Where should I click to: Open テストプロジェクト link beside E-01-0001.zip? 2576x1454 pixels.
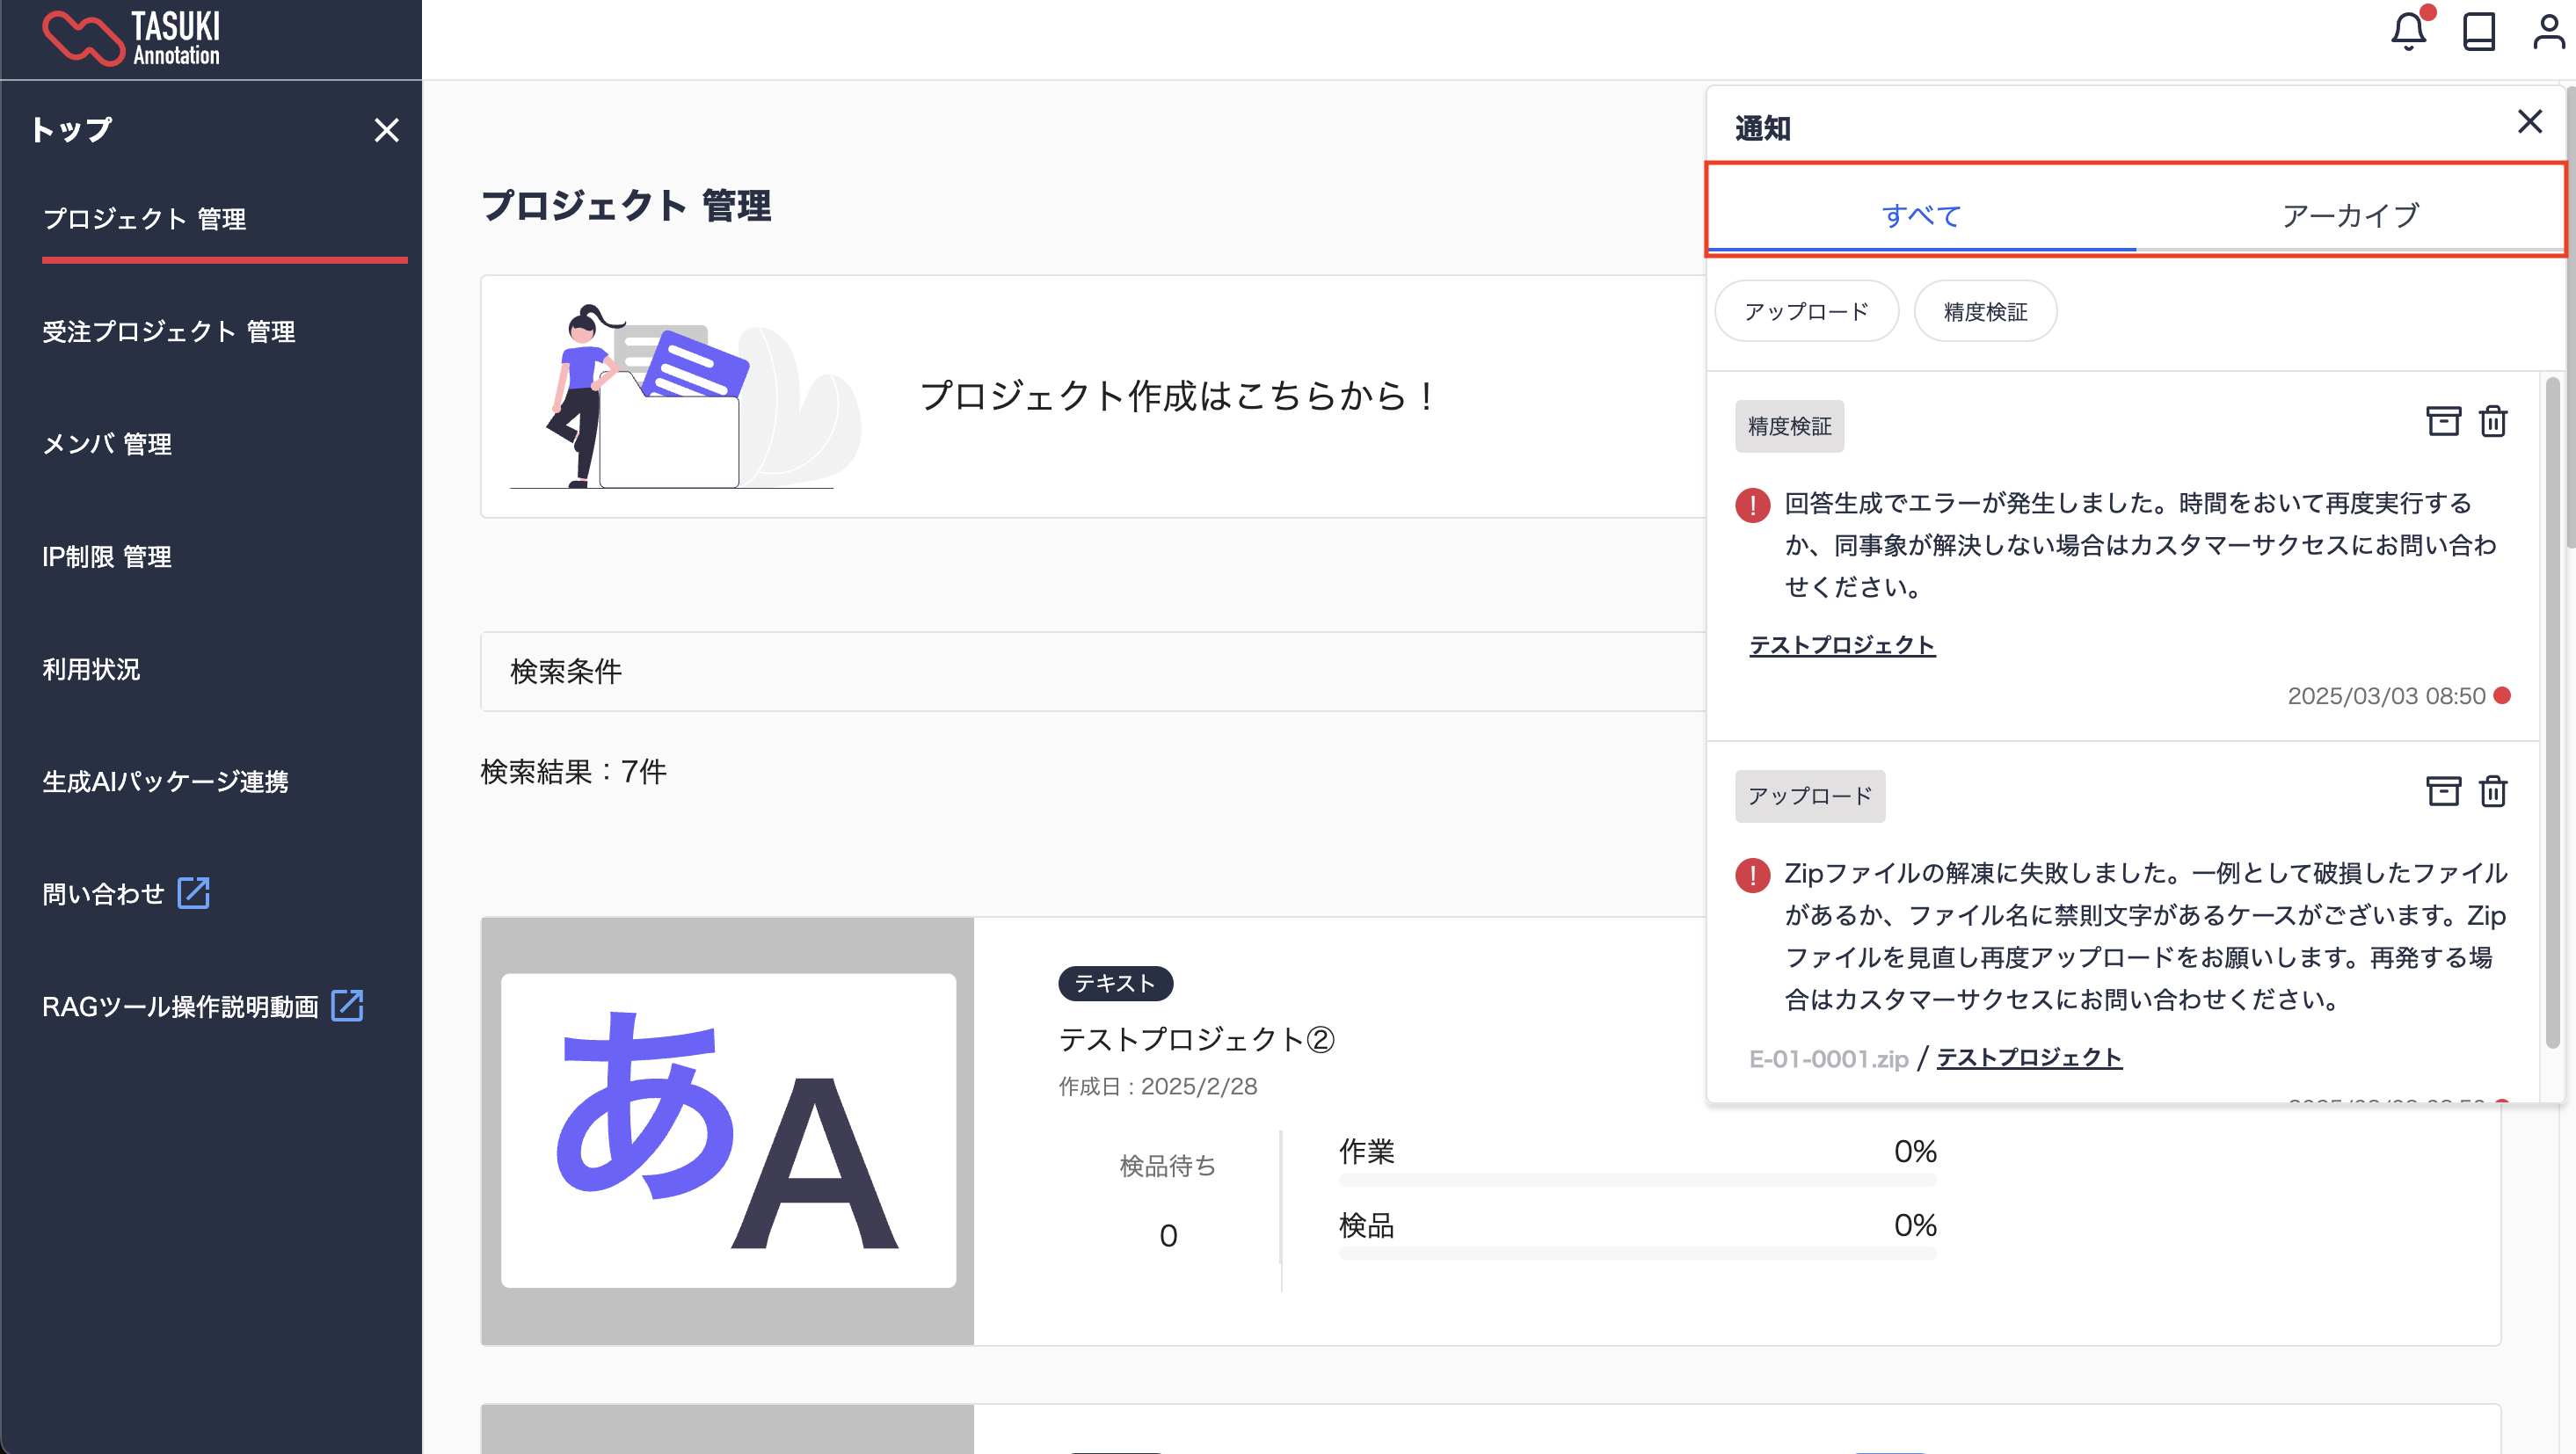point(2029,1057)
